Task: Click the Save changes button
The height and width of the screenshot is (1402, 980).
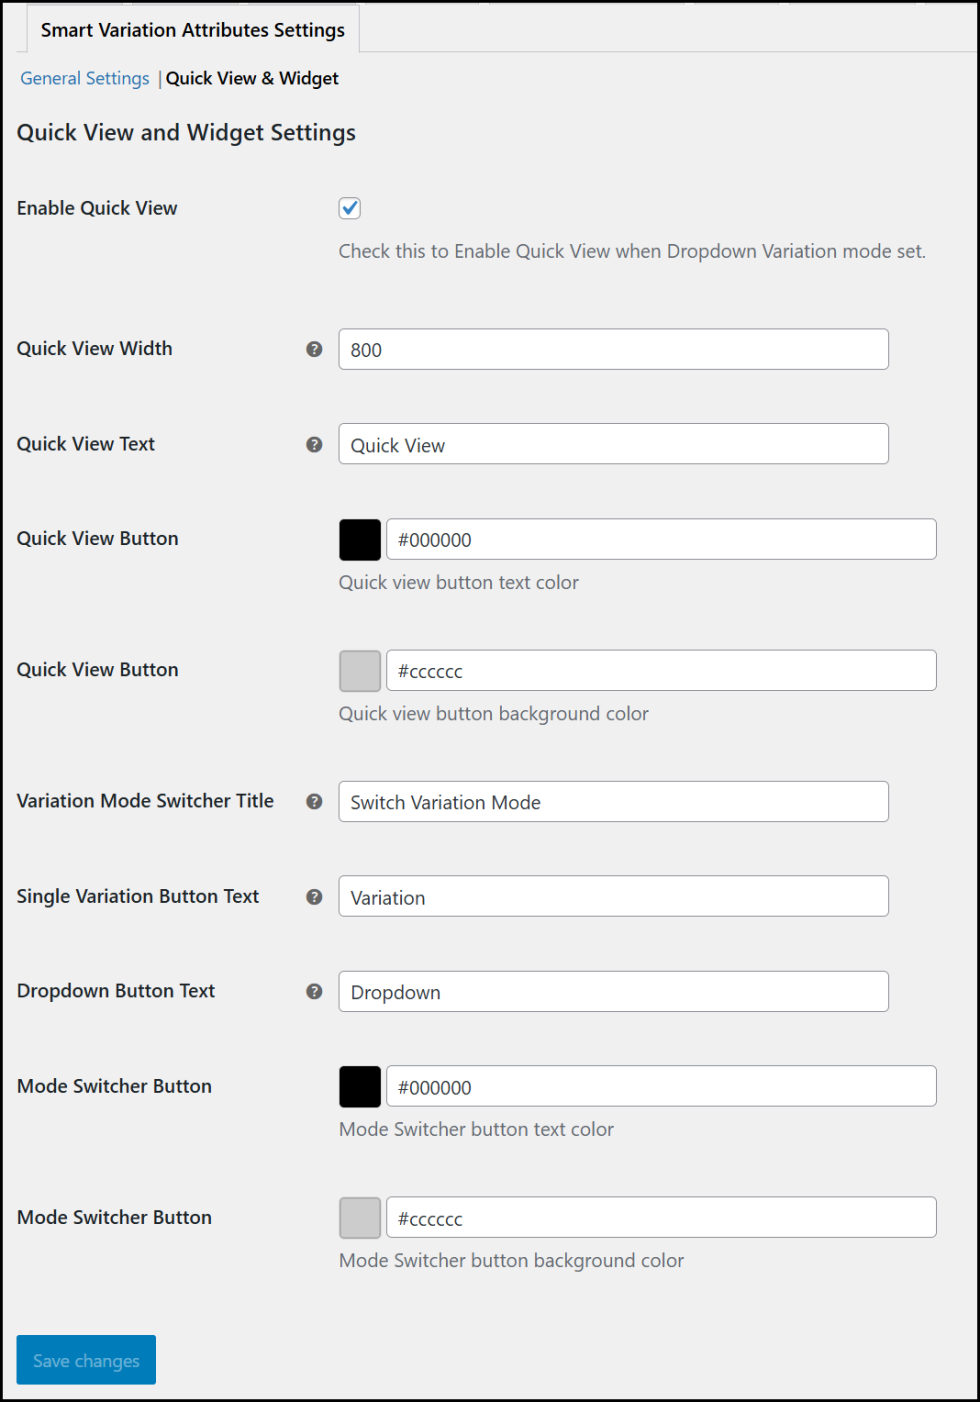Action: pos(86,1360)
